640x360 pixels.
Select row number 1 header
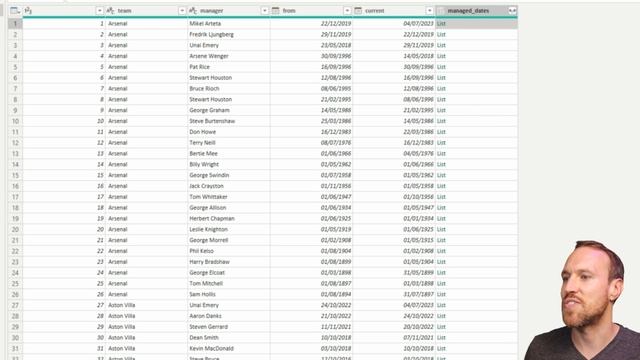(x=15, y=24)
